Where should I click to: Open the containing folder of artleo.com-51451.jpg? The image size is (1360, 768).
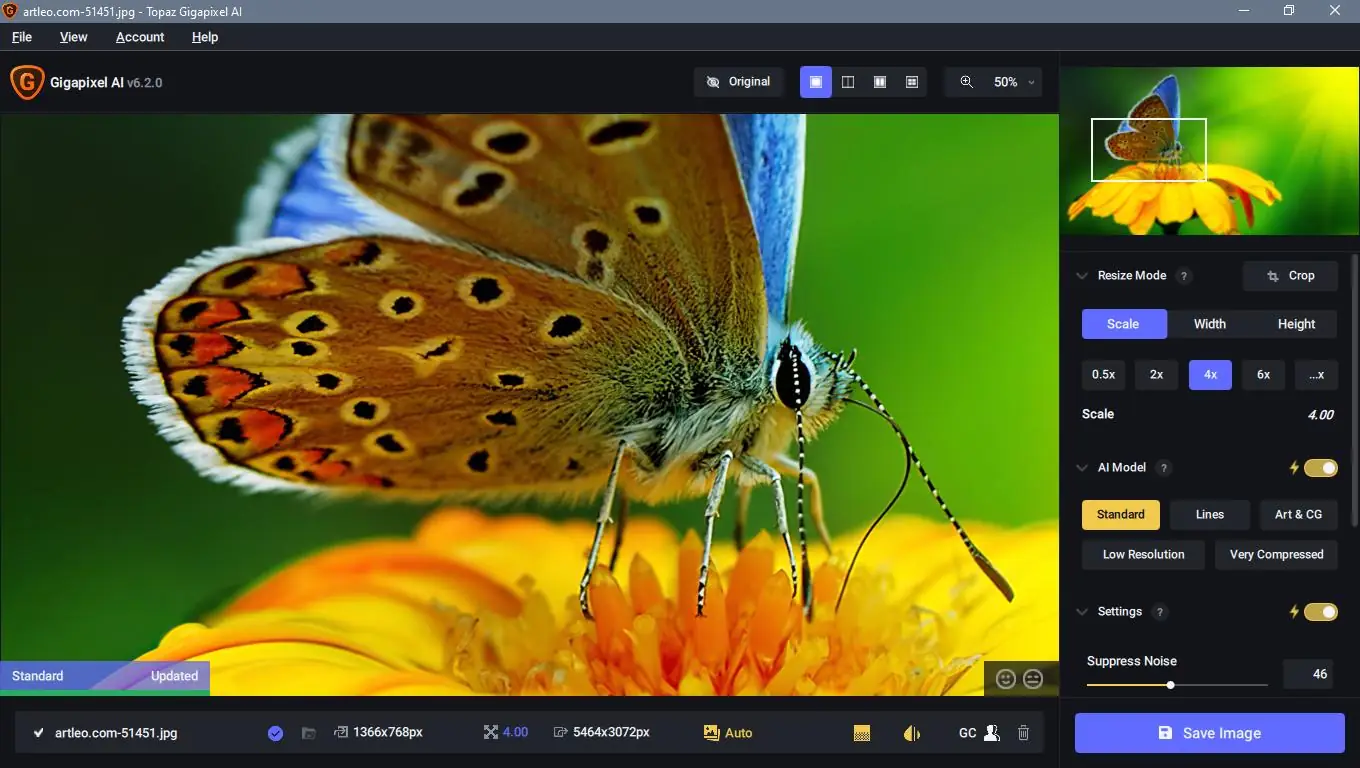[308, 732]
